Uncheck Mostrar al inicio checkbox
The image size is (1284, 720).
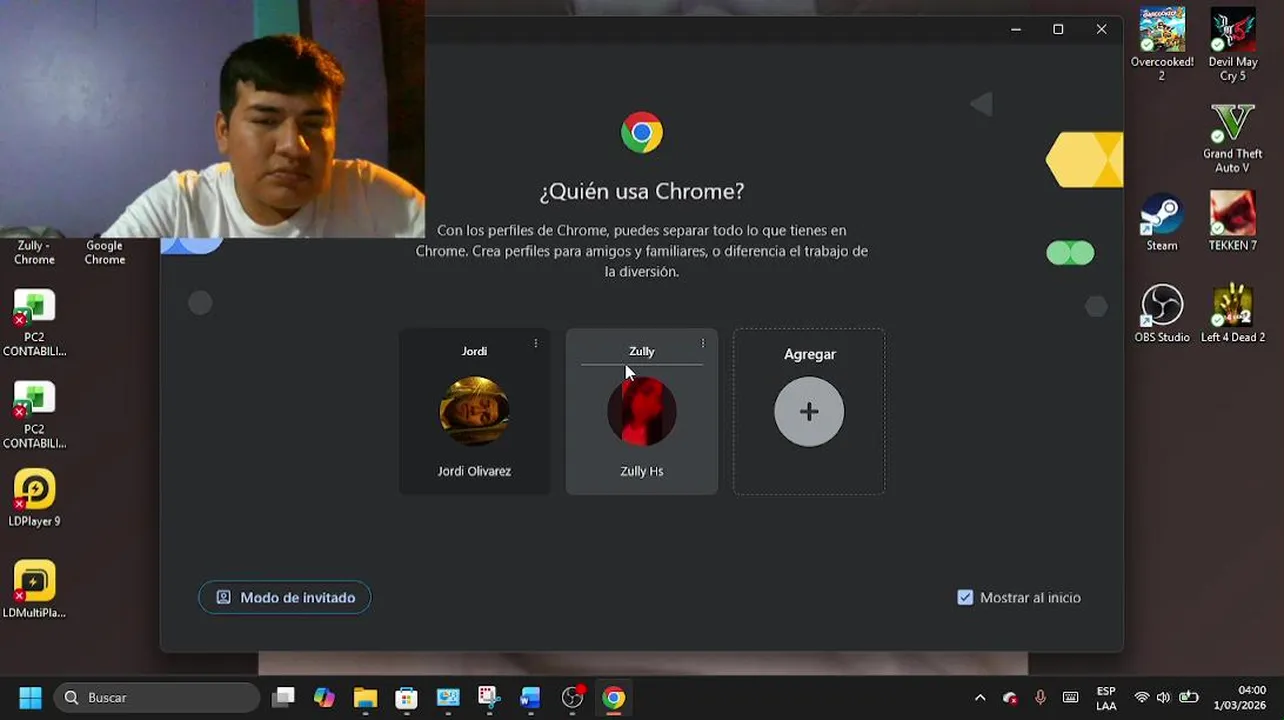(x=965, y=597)
